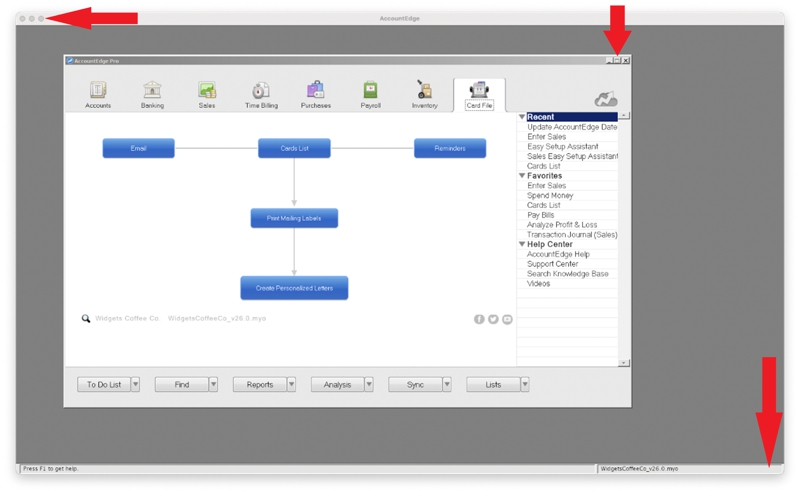800x494 pixels.
Task: Collapse the Help Center section triangle
Action: click(522, 244)
